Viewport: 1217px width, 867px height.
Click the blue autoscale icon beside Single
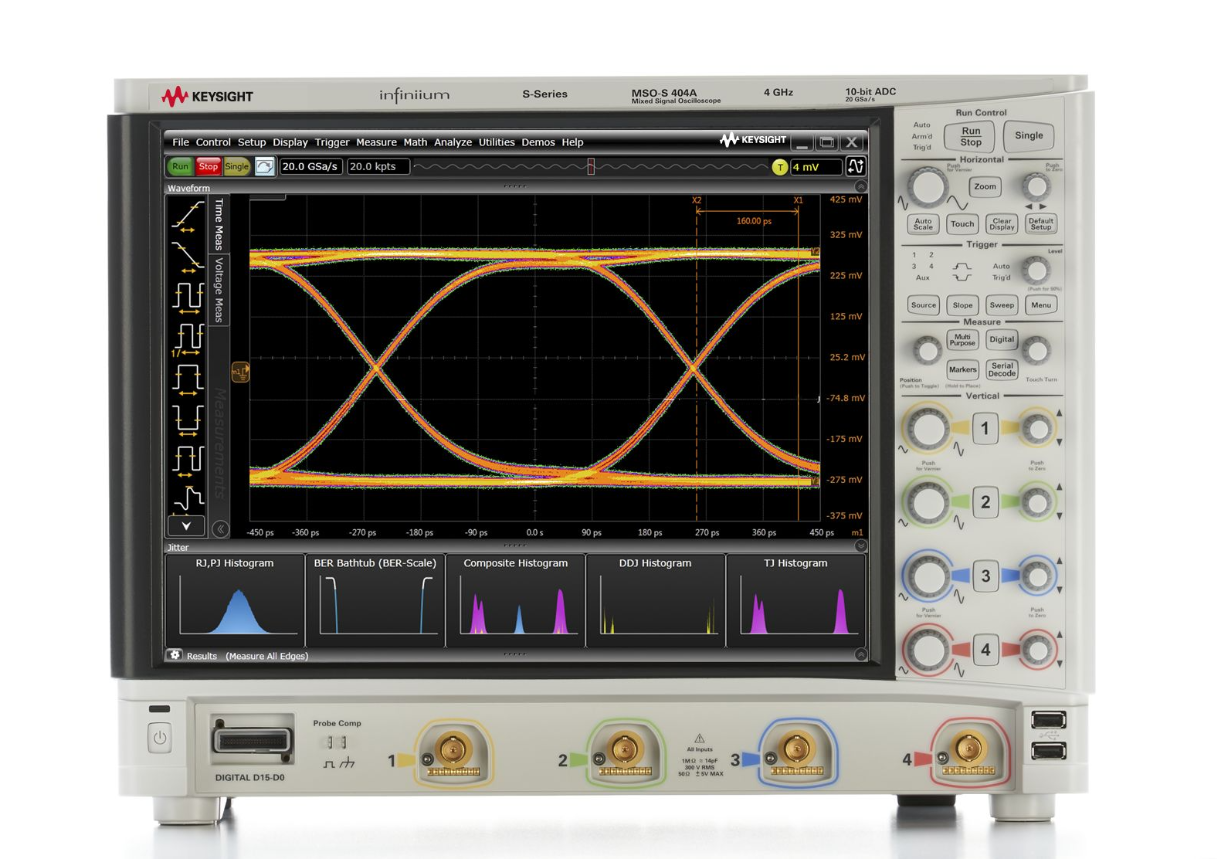(x=264, y=167)
